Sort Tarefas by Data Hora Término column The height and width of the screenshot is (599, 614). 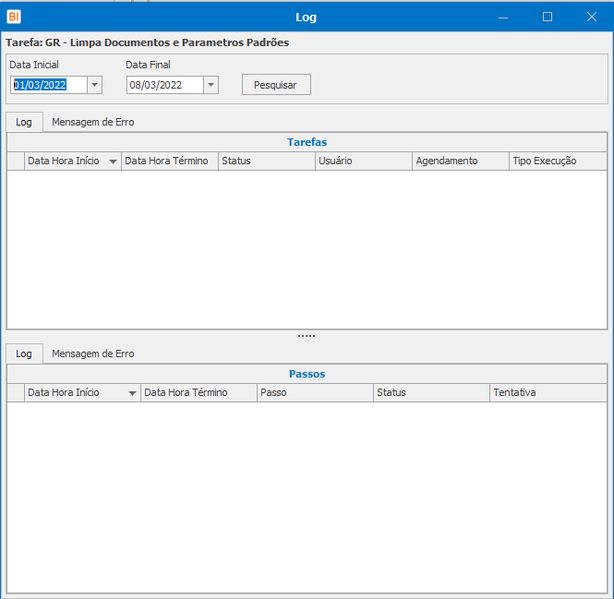pyautogui.click(x=170, y=161)
